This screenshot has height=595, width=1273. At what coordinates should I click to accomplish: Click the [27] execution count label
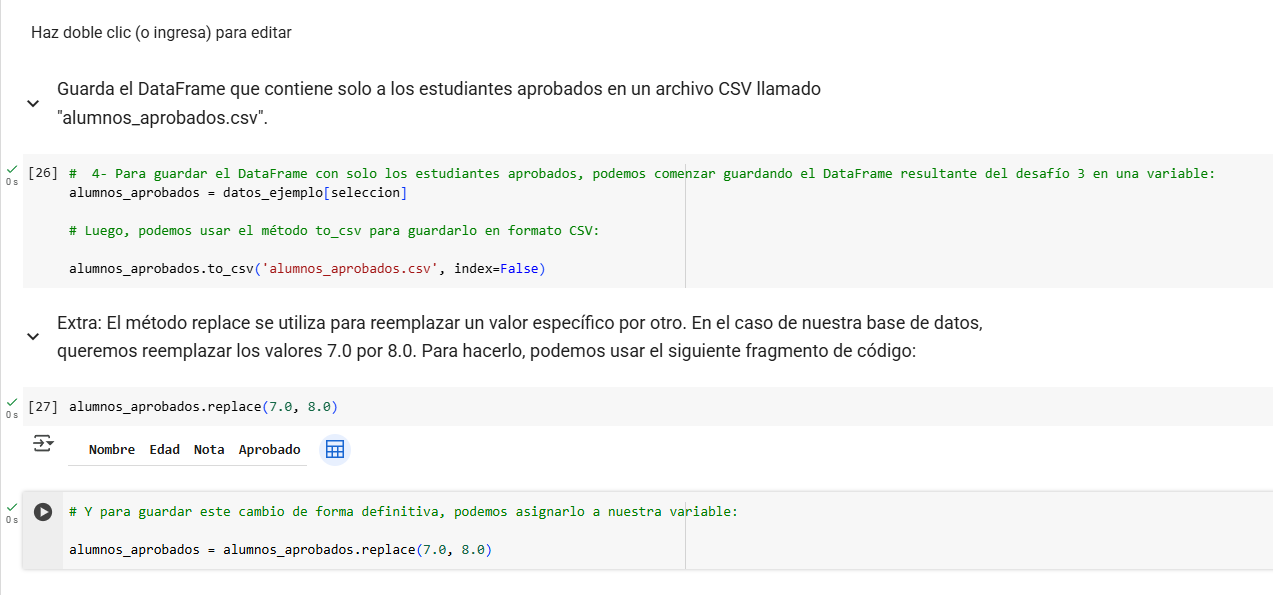coord(43,407)
